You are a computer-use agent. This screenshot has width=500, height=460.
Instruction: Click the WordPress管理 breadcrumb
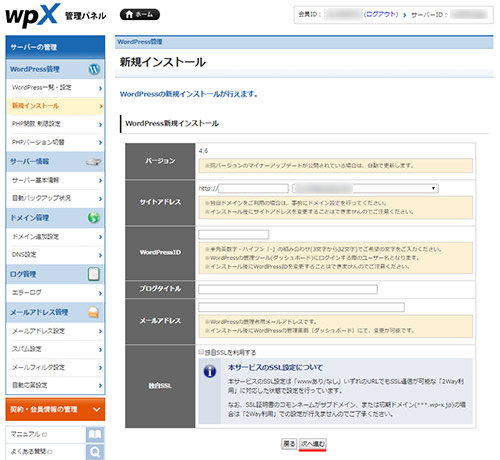click(140, 42)
